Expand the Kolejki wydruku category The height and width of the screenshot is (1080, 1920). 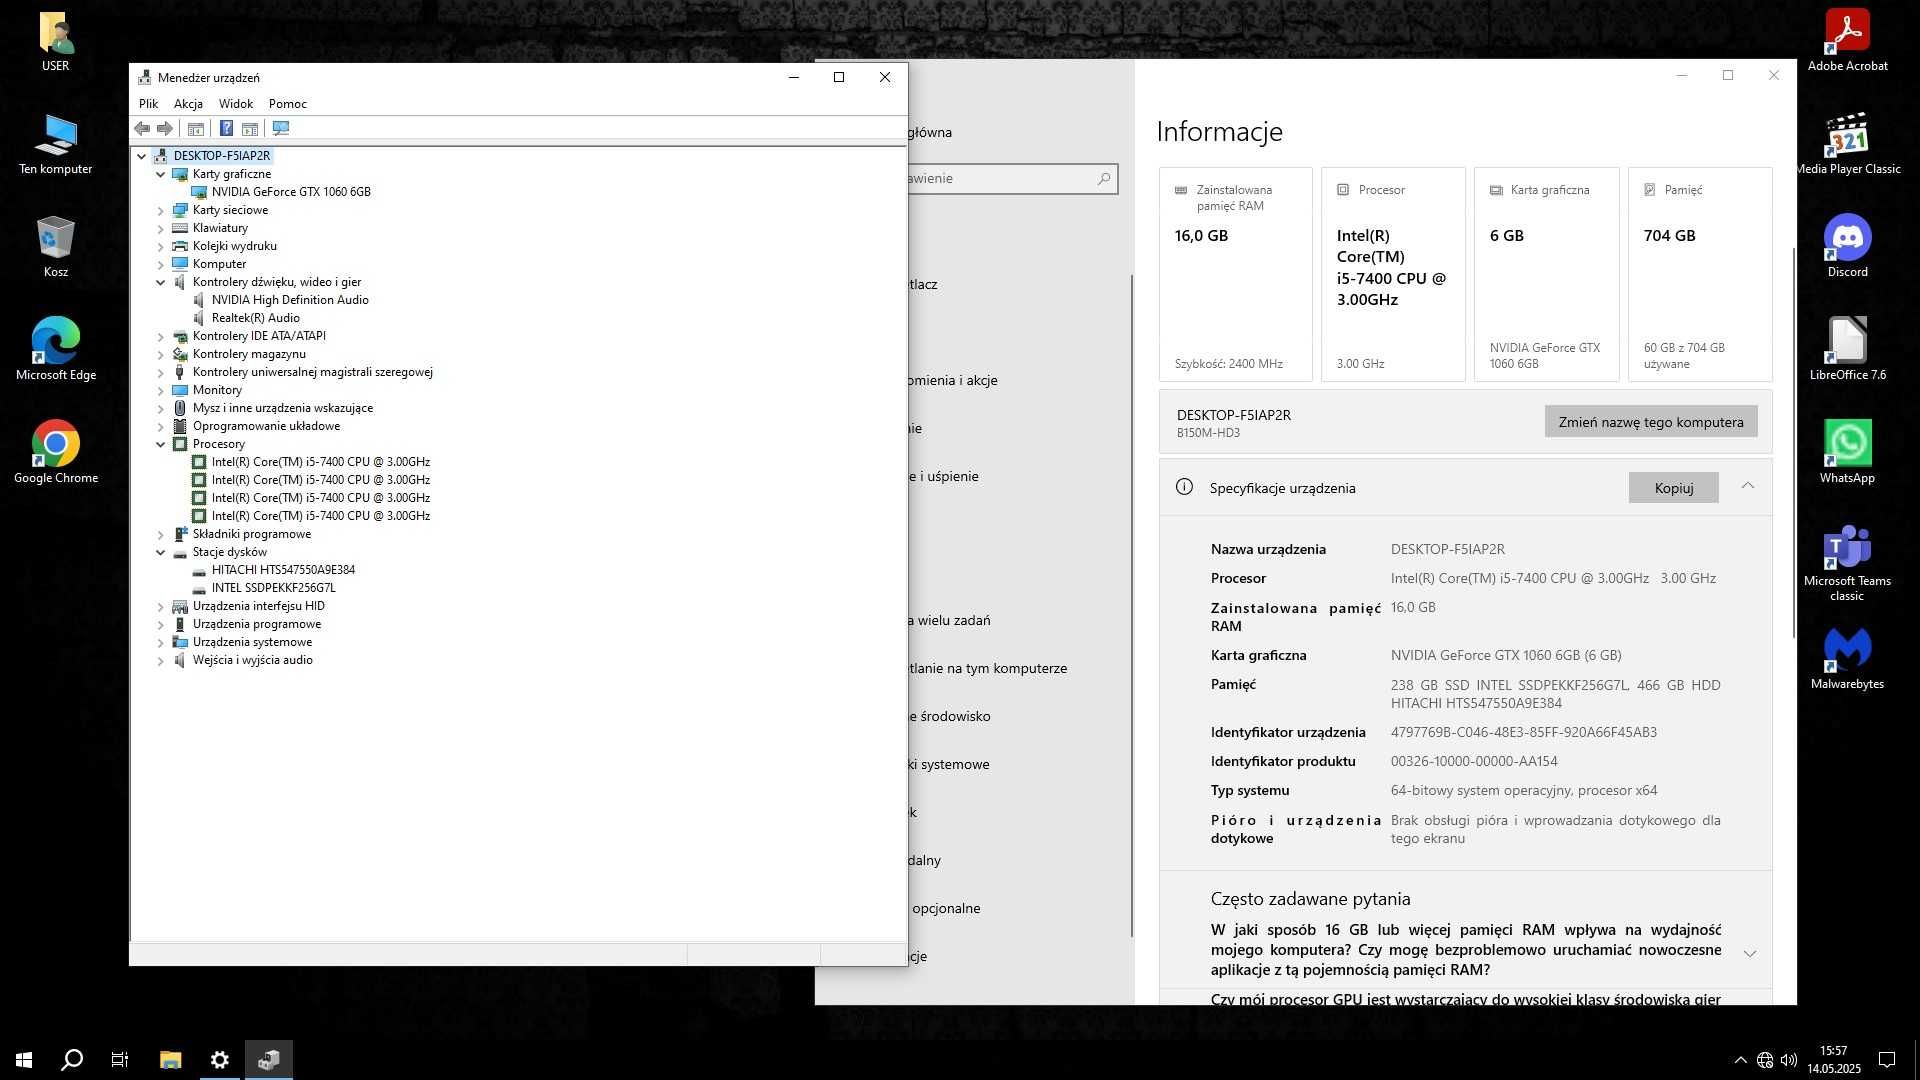tap(160, 246)
